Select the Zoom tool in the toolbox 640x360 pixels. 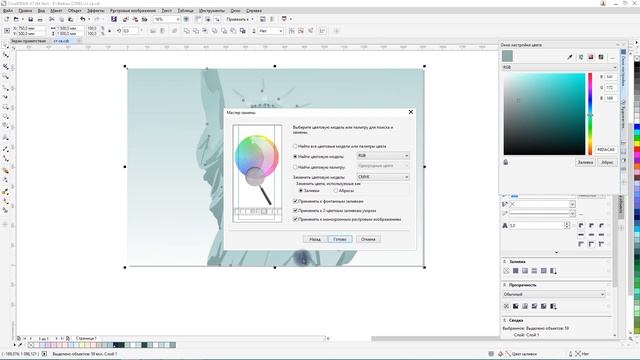[x=5, y=76]
